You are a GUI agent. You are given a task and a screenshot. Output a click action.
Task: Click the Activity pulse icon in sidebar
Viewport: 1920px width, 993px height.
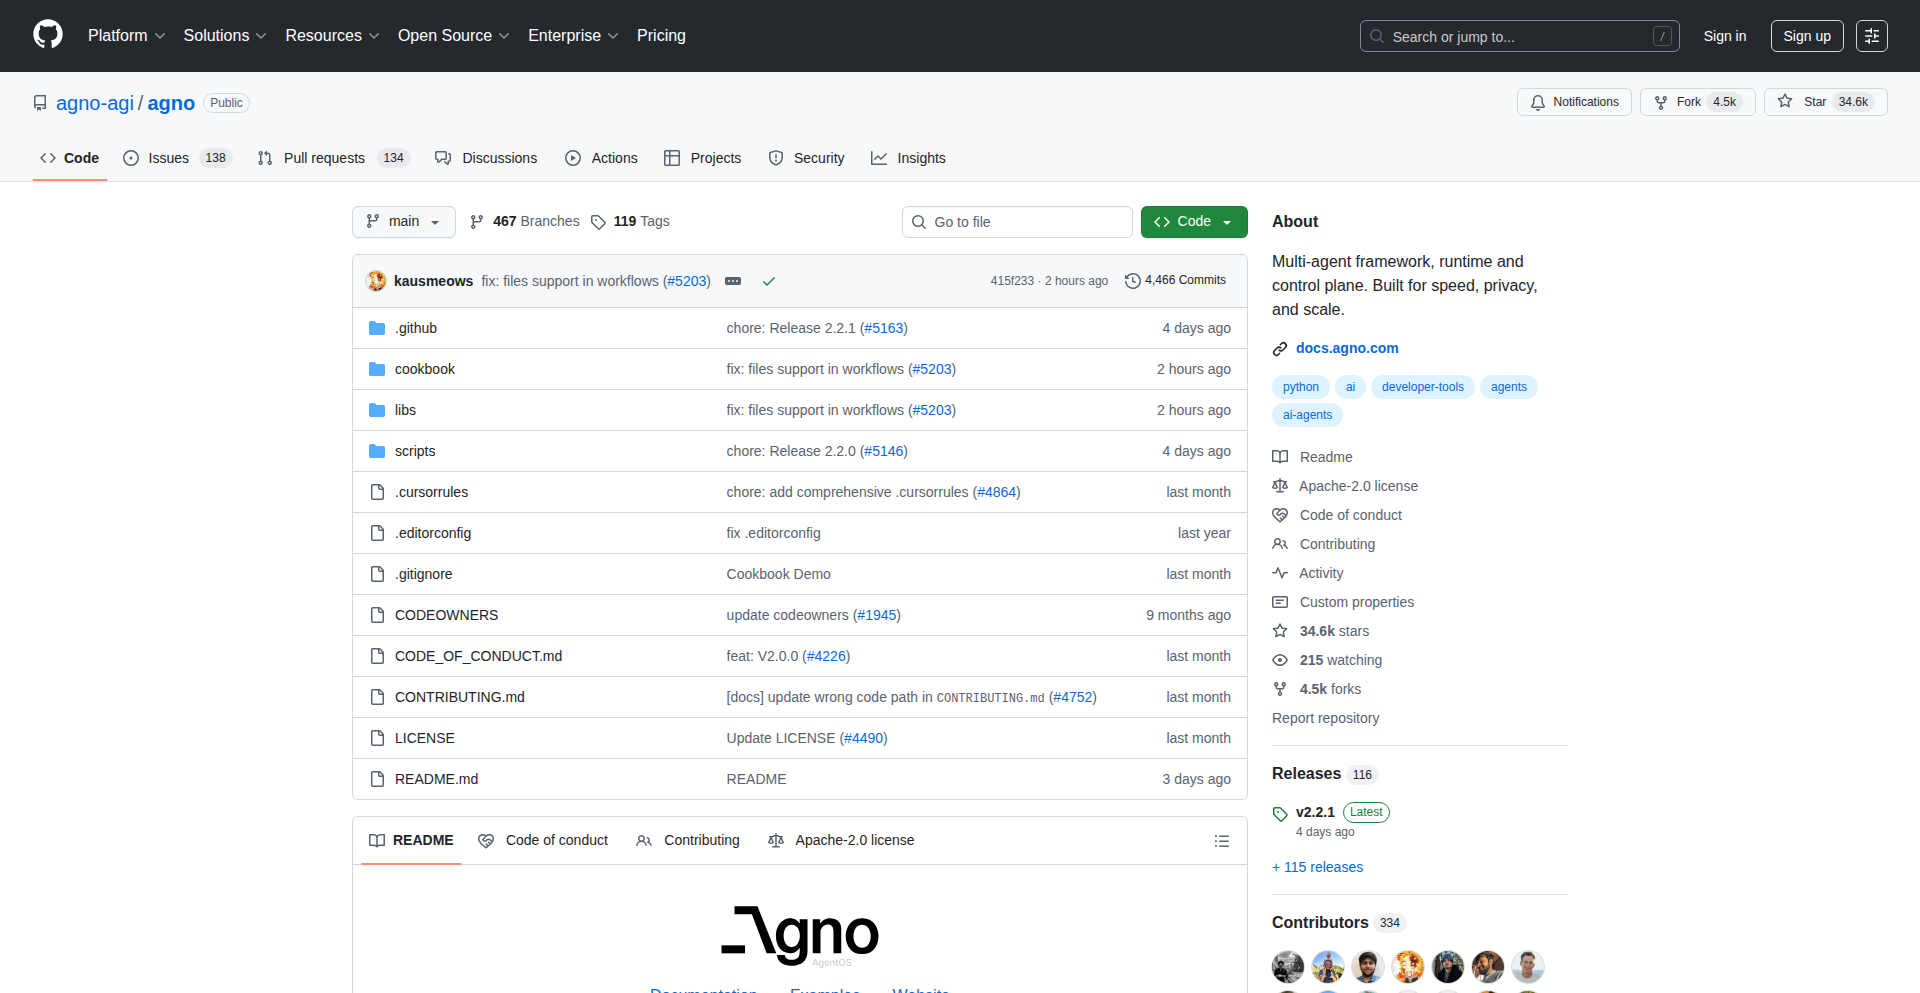tap(1280, 573)
